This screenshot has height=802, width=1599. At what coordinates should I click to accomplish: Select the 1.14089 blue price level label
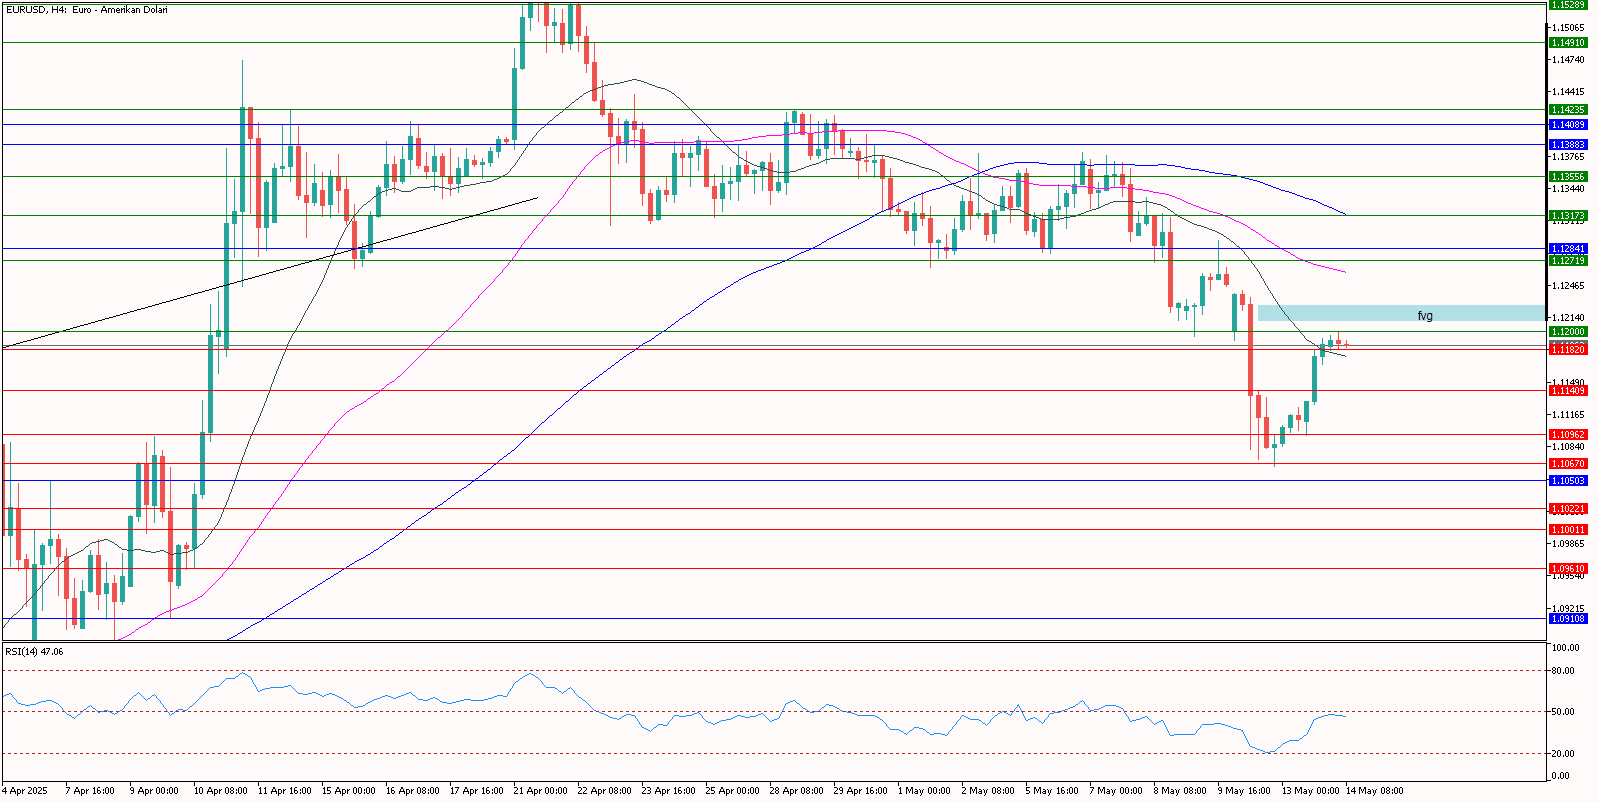[x=1568, y=125]
